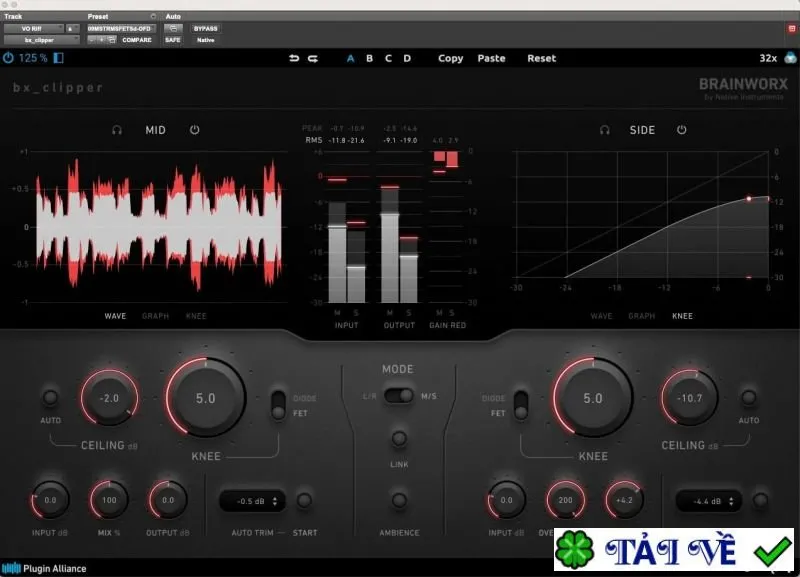The width and height of the screenshot is (800, 577).
Task: Switch MID display to KNEE view
Action: click(x=196, y=316)
